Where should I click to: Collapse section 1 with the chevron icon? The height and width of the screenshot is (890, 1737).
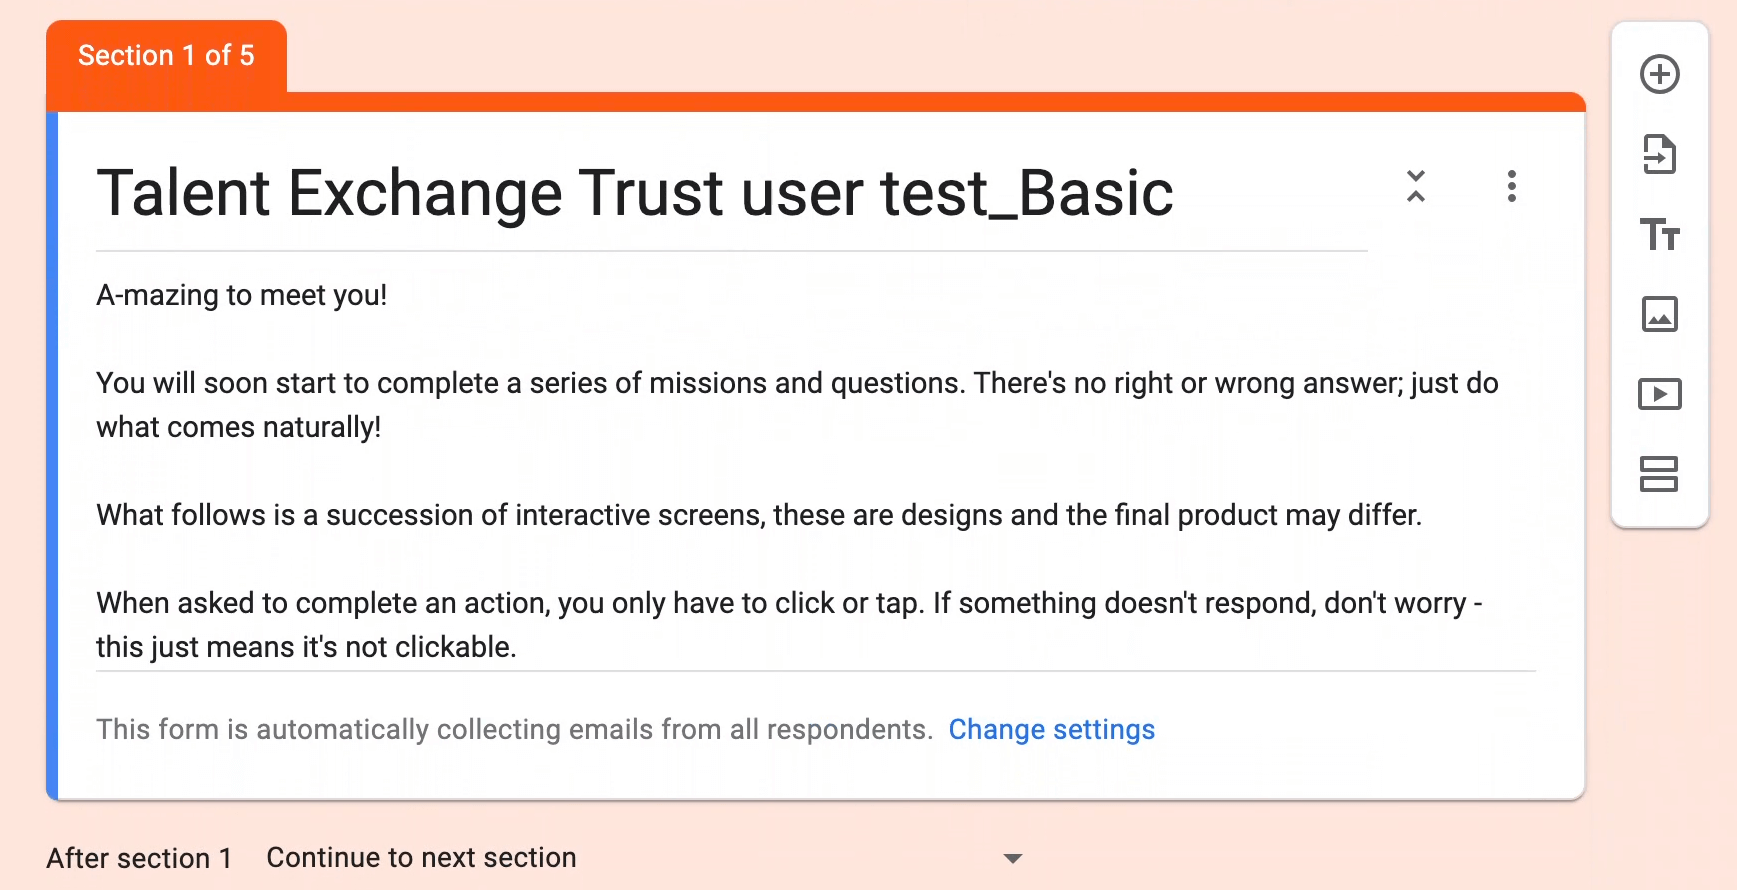click(x=1415, y=186)
